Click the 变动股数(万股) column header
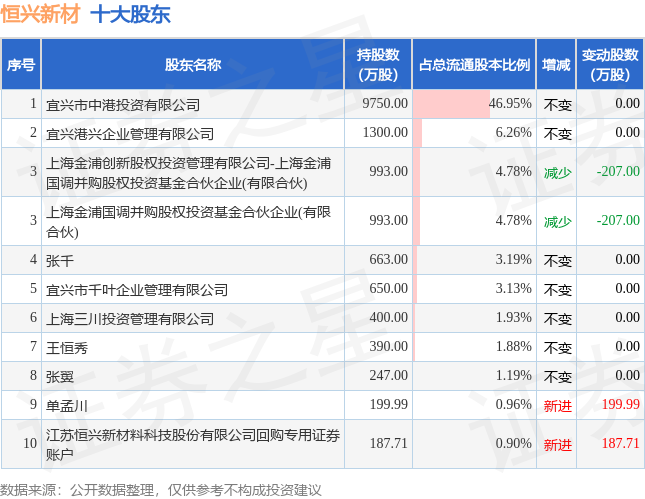The width and height of the screenshot is (645, 499). pos(610,65)
